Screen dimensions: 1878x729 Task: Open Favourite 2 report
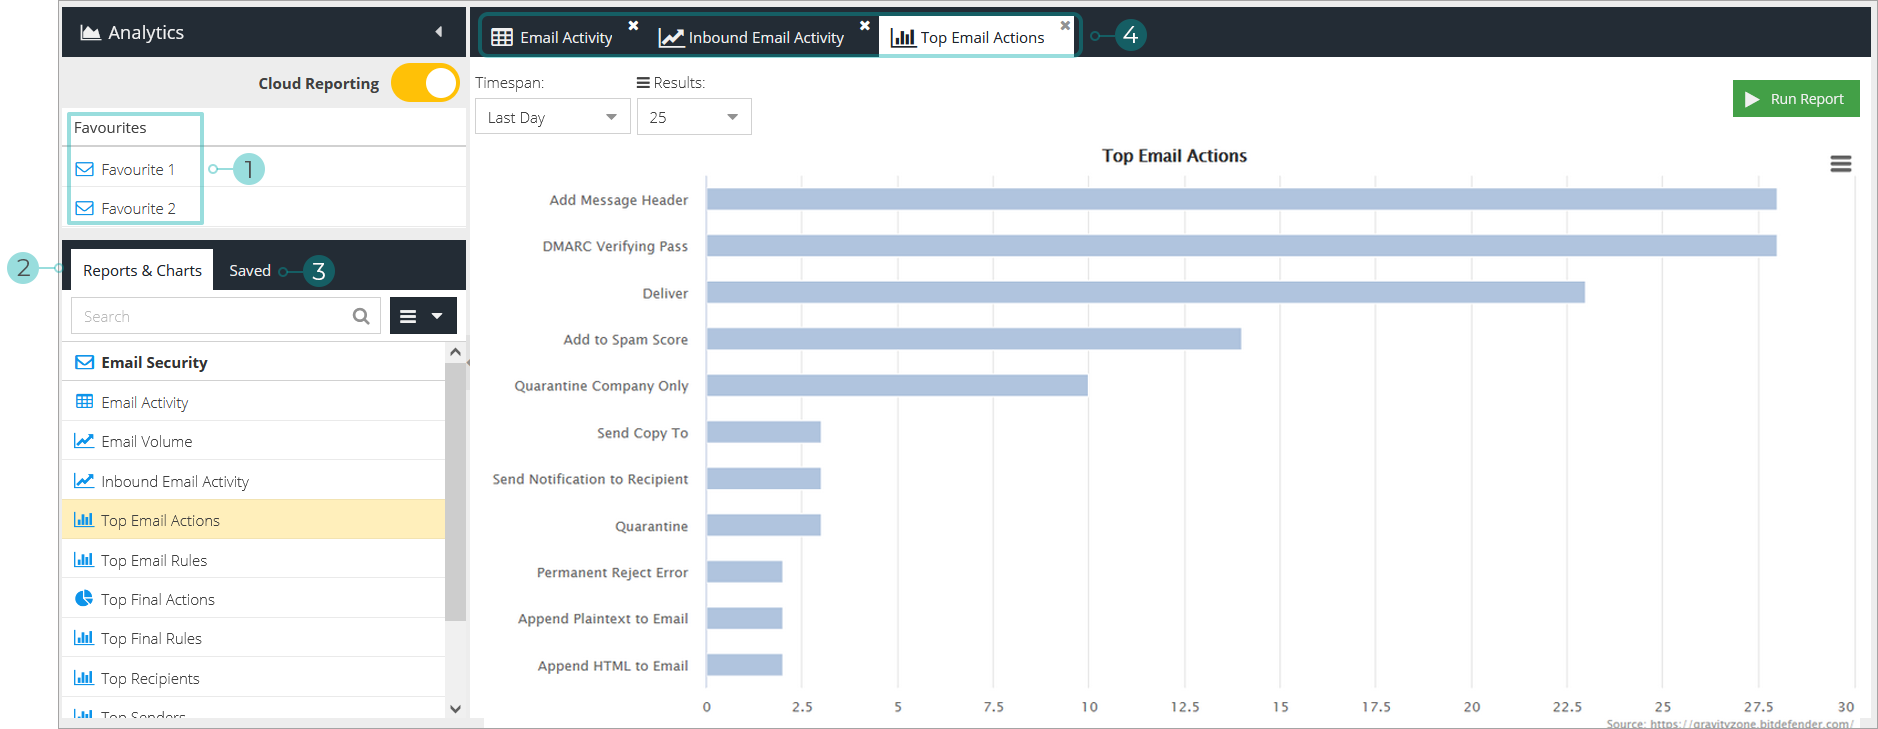[x=138, y=208]
